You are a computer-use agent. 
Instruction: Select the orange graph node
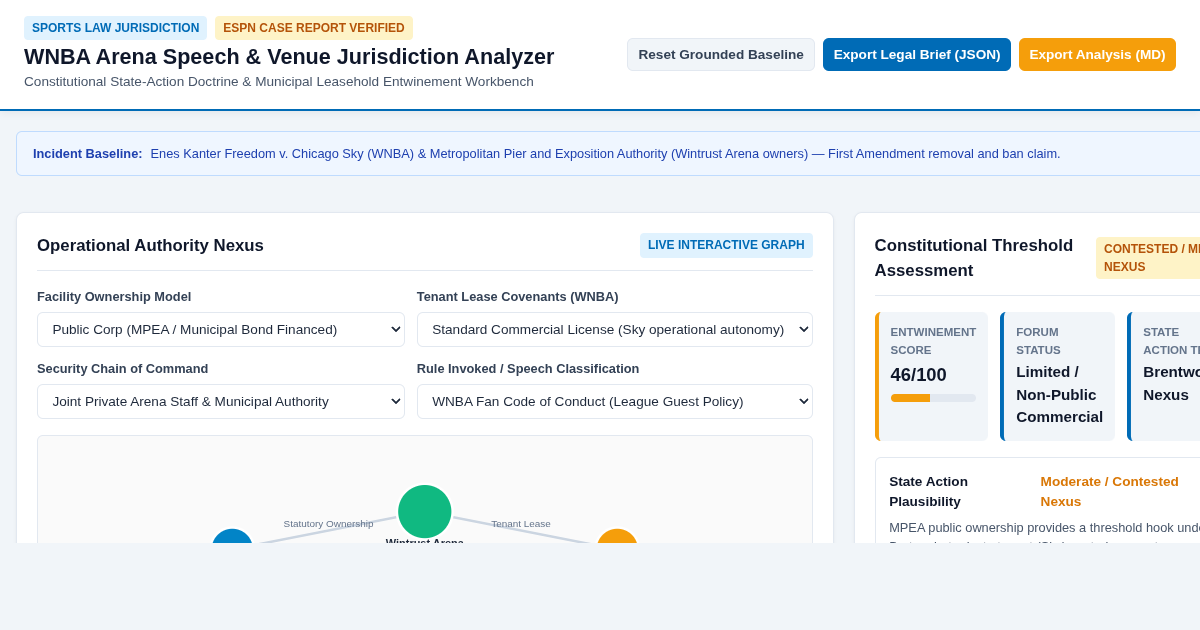(x=617, y=537)
